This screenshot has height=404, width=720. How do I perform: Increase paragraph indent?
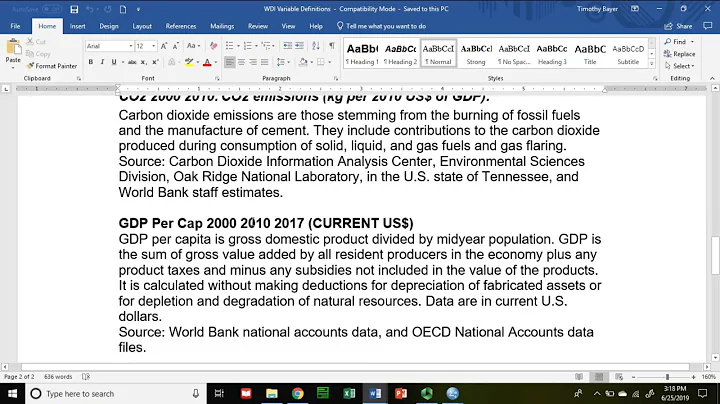click(x=299, y=45)
